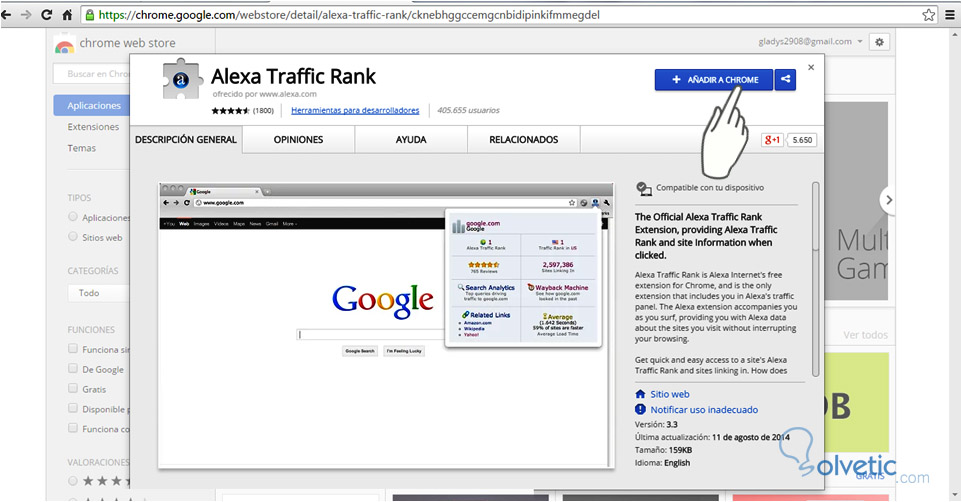Viewport: 962px width, 502px height.
Task: Open the Relacionados tab
Action: click(x=524, y=140)
